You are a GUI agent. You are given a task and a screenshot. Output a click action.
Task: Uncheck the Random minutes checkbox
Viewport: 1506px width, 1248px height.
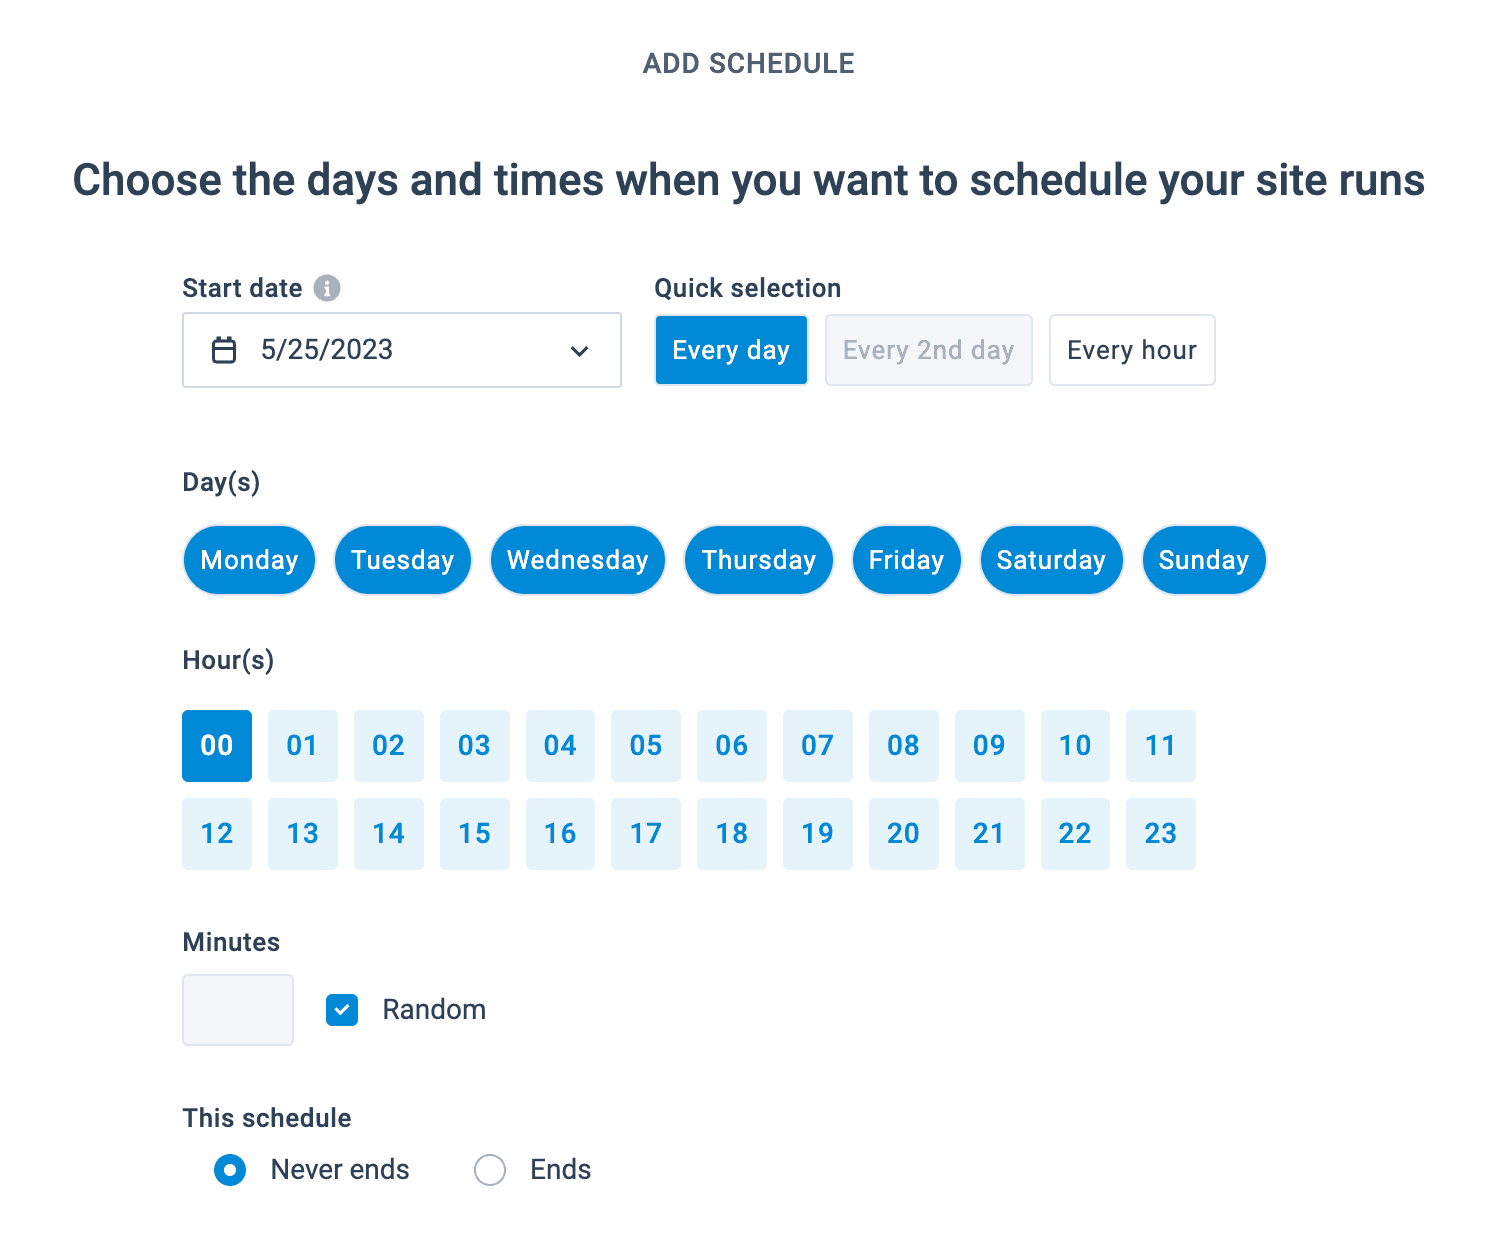tap(342, 1010)
